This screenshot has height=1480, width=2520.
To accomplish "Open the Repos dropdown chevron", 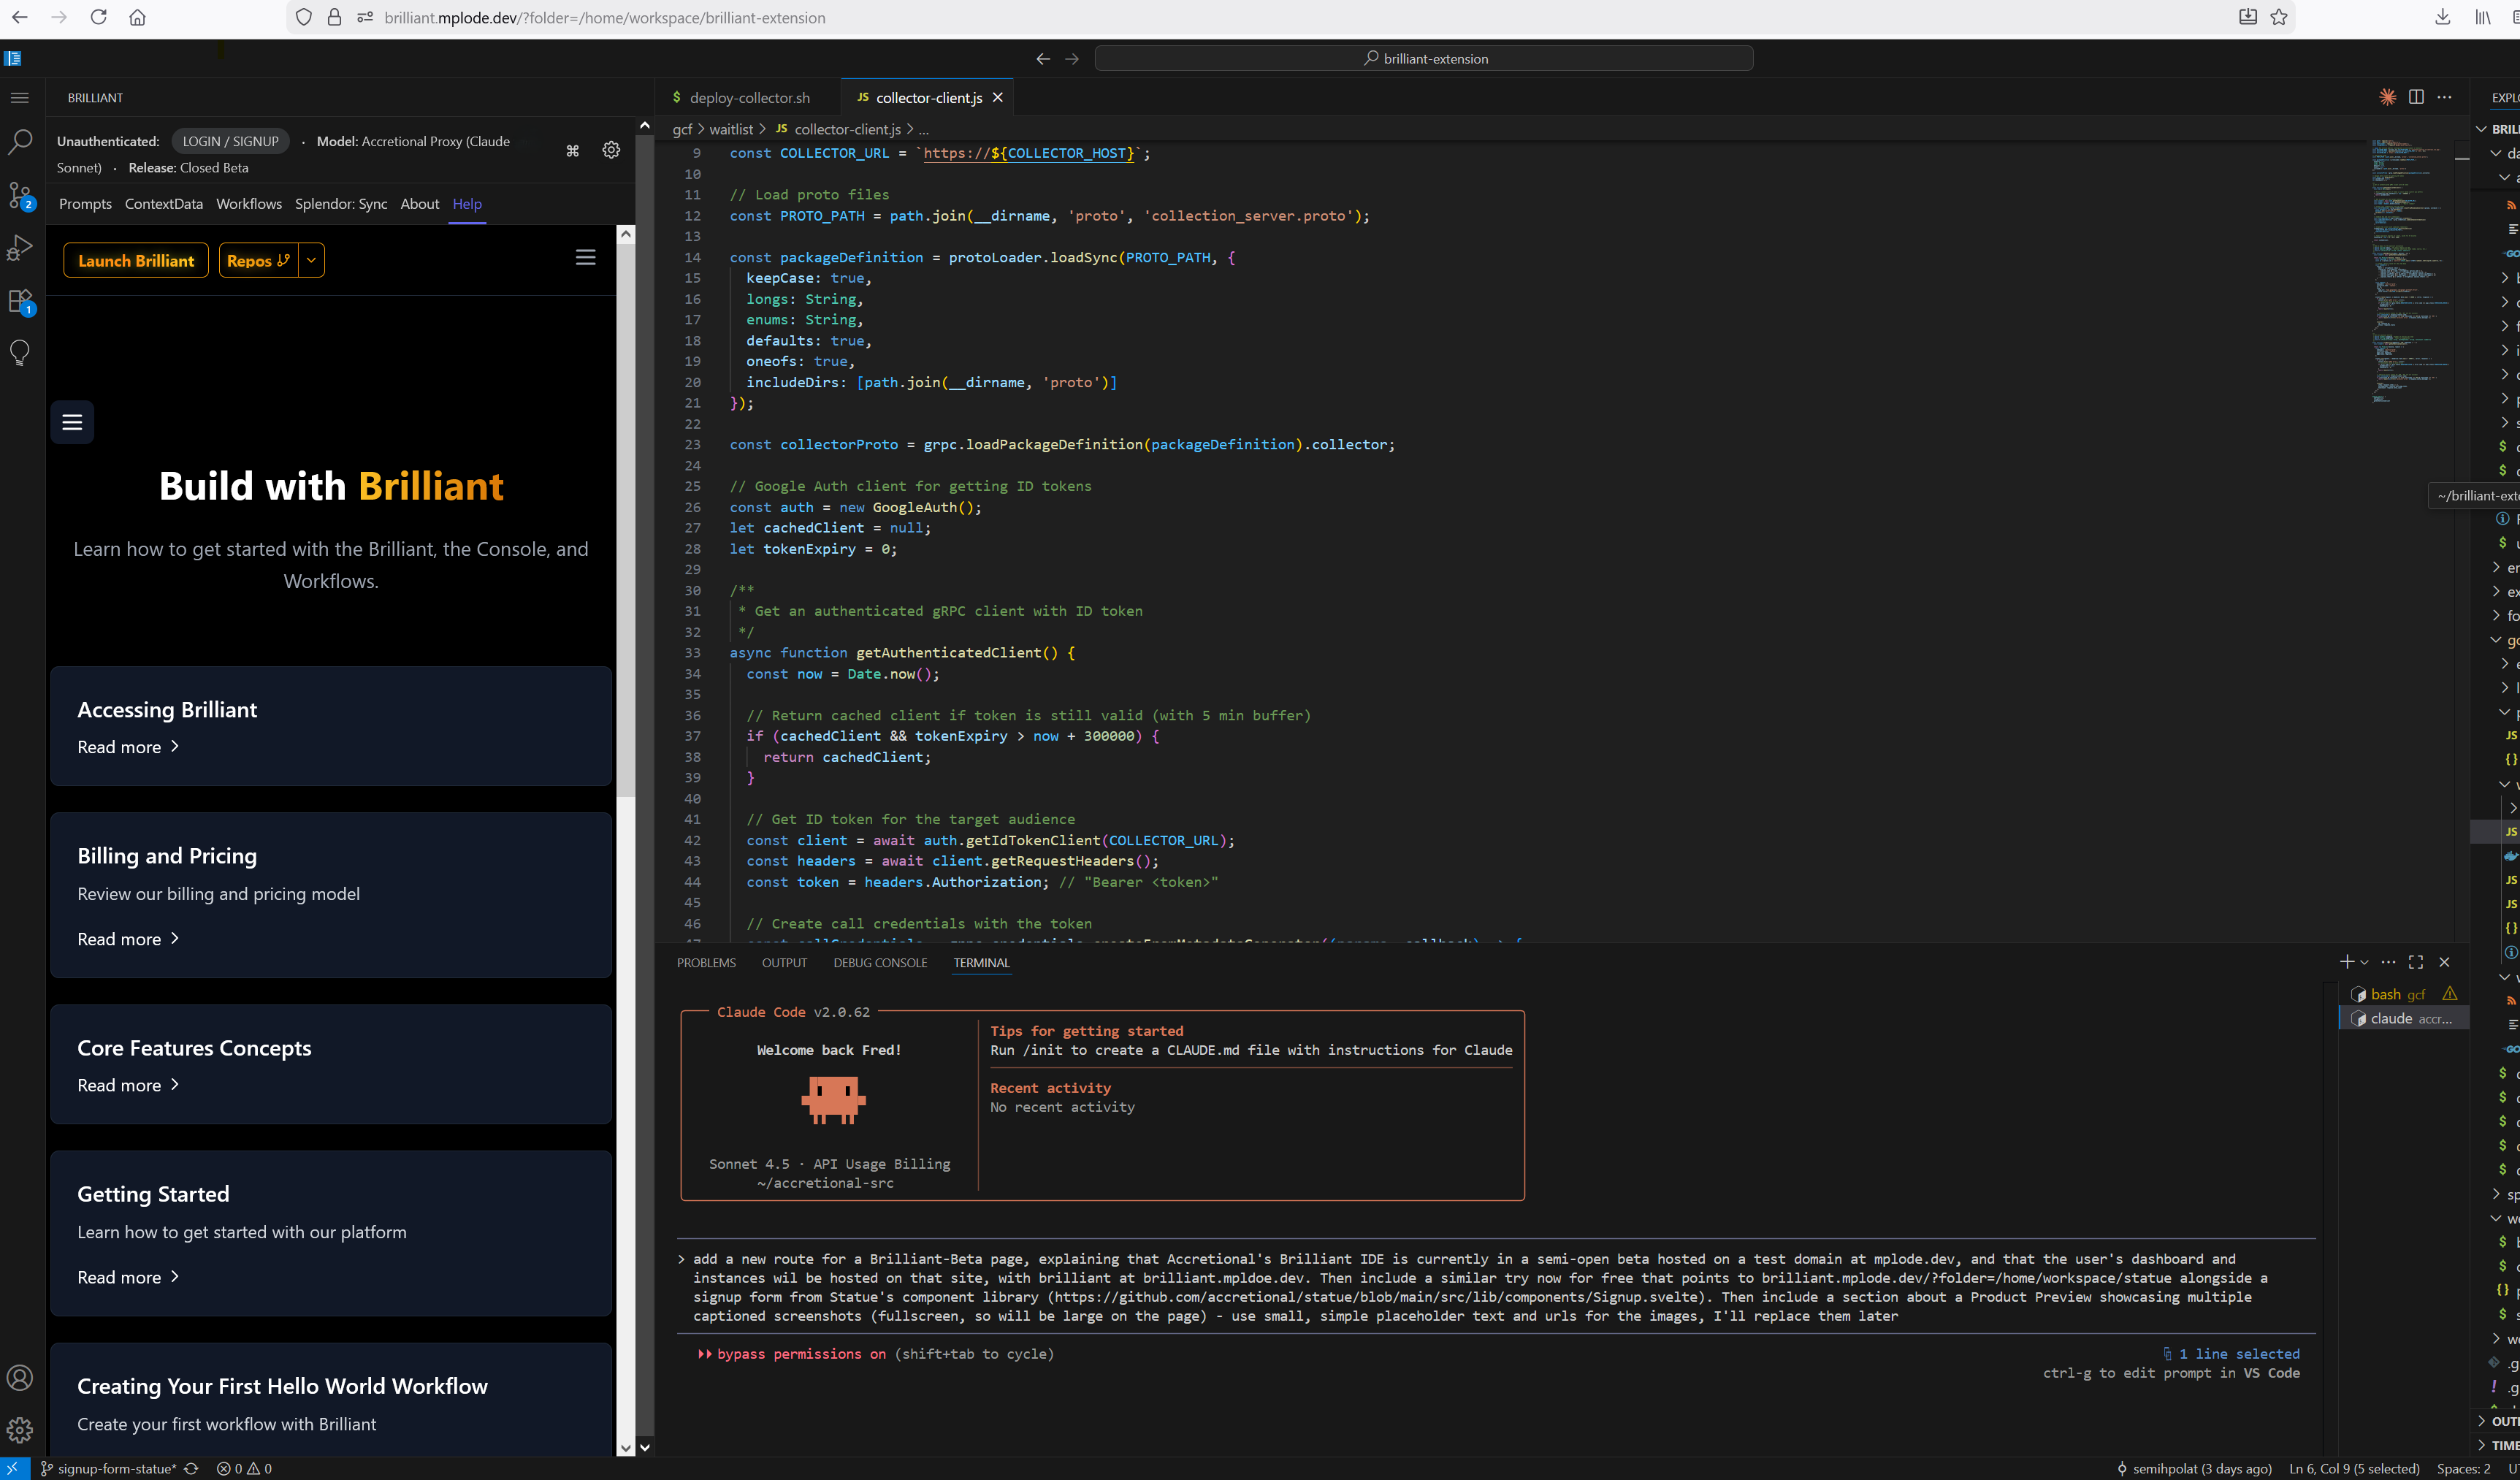I will tap(311, 260).
